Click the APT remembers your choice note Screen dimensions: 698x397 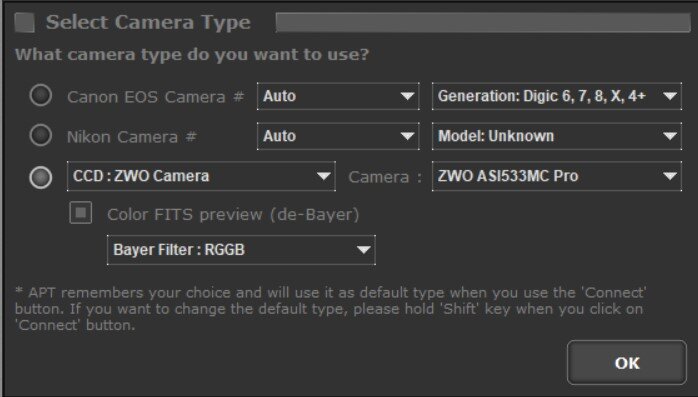331,309
